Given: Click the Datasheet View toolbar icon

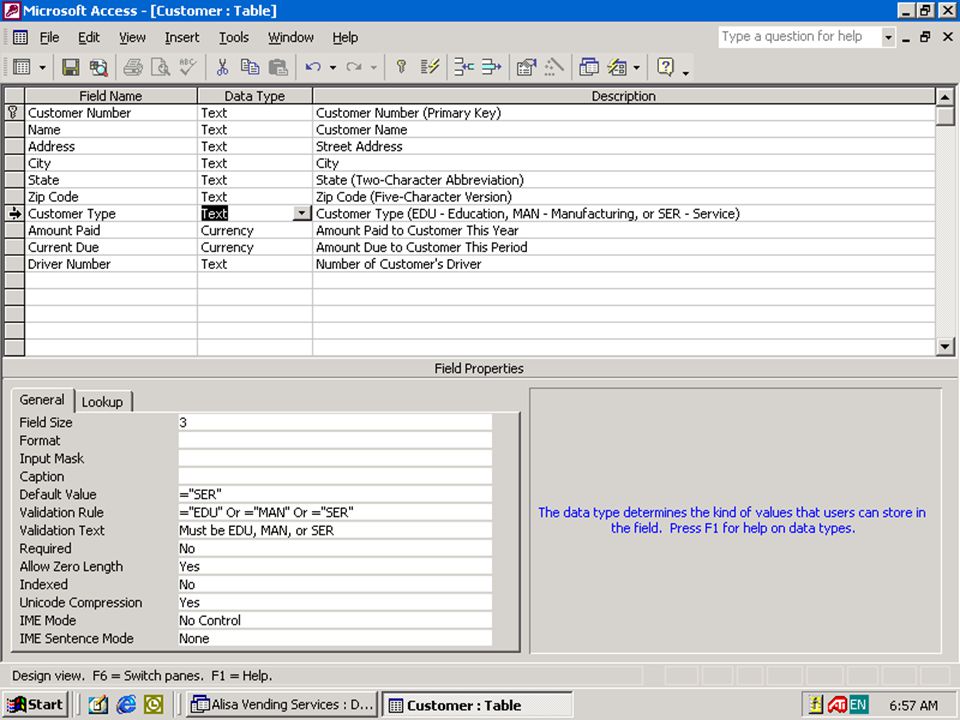Looking at the screenshot, I should coord(22,67).
